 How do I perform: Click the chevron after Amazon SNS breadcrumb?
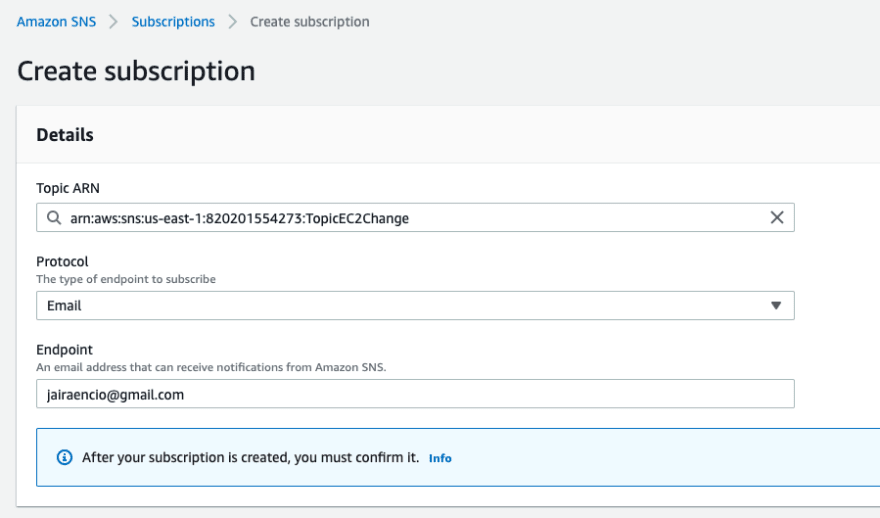[x=113, y=22]
